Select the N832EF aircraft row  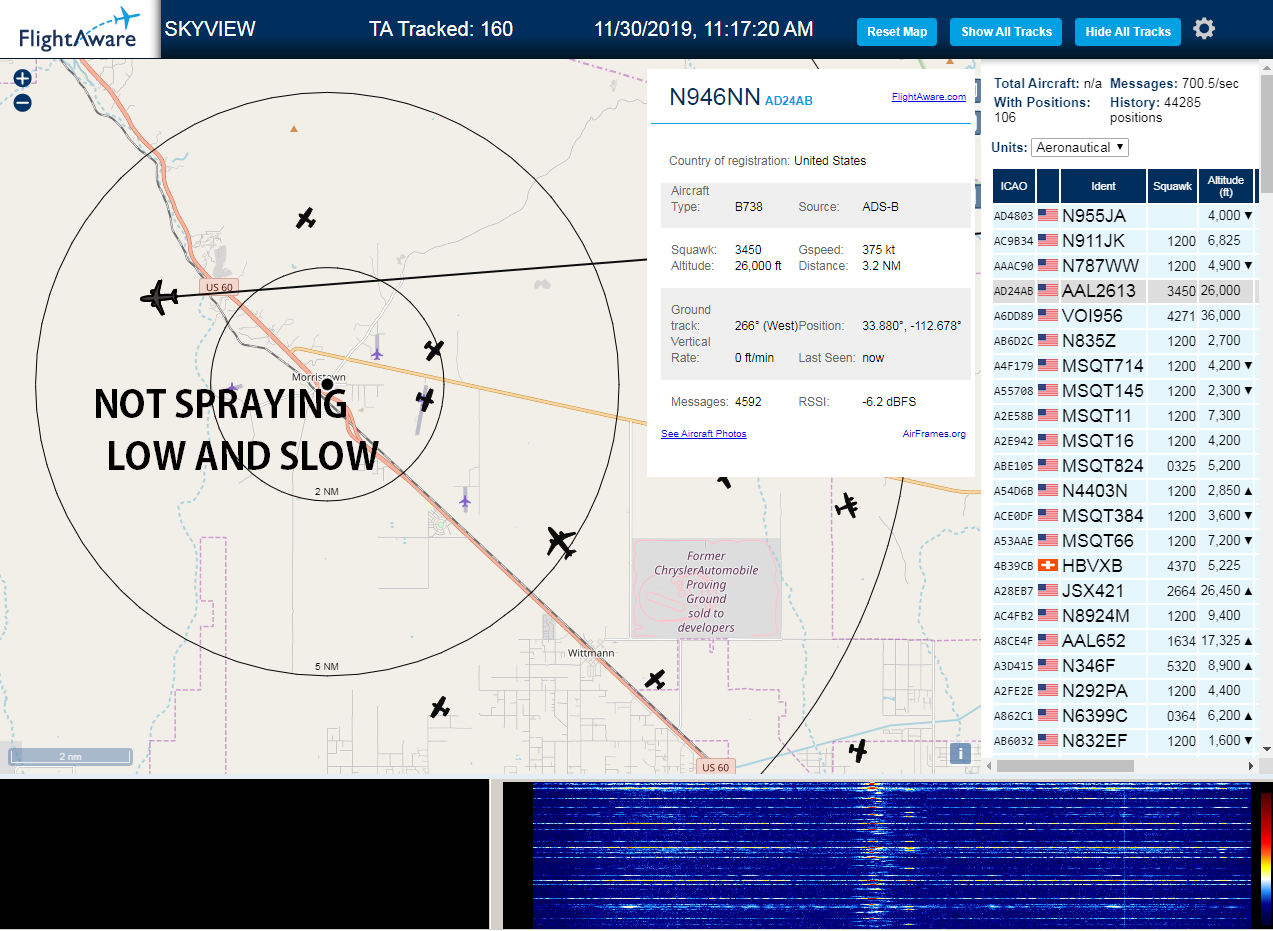1124,741
